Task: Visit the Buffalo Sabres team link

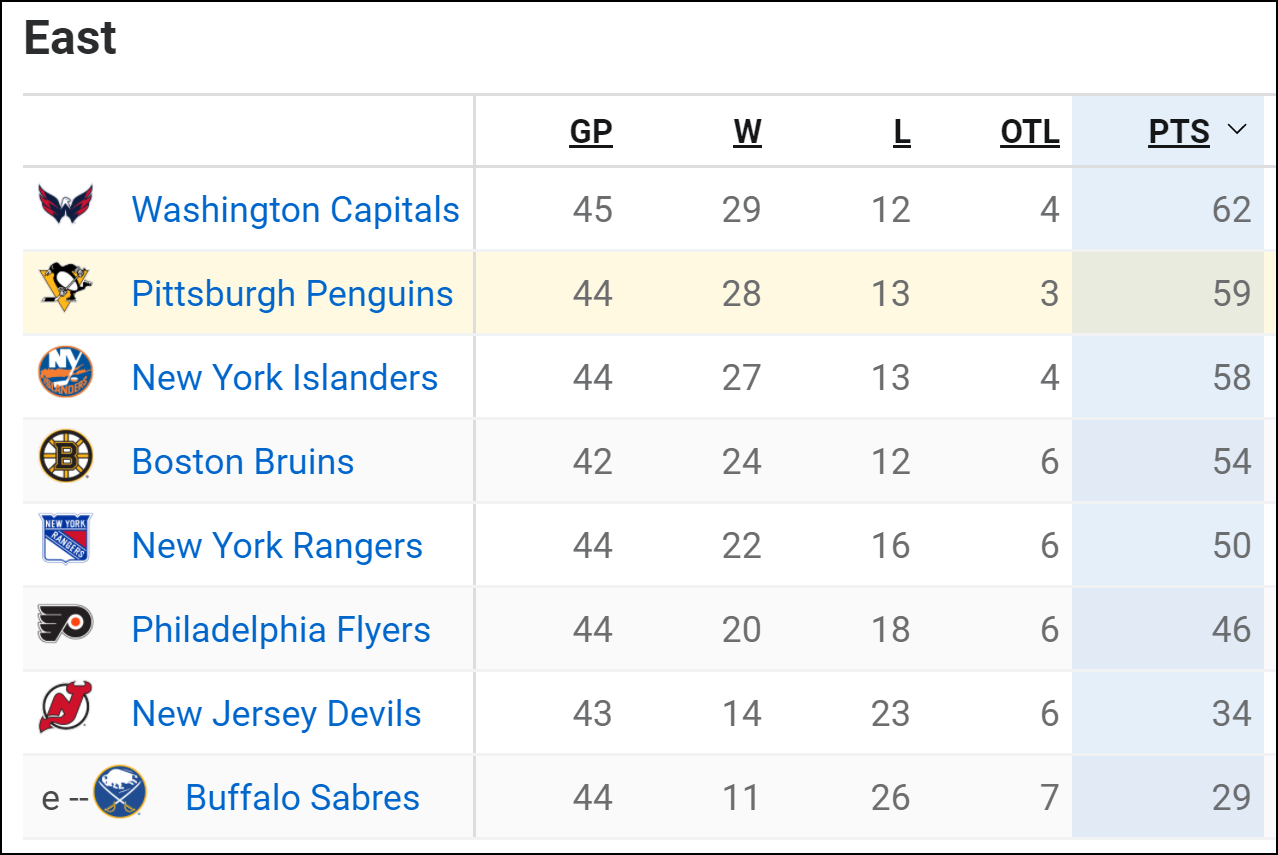Action: point(302,798)
